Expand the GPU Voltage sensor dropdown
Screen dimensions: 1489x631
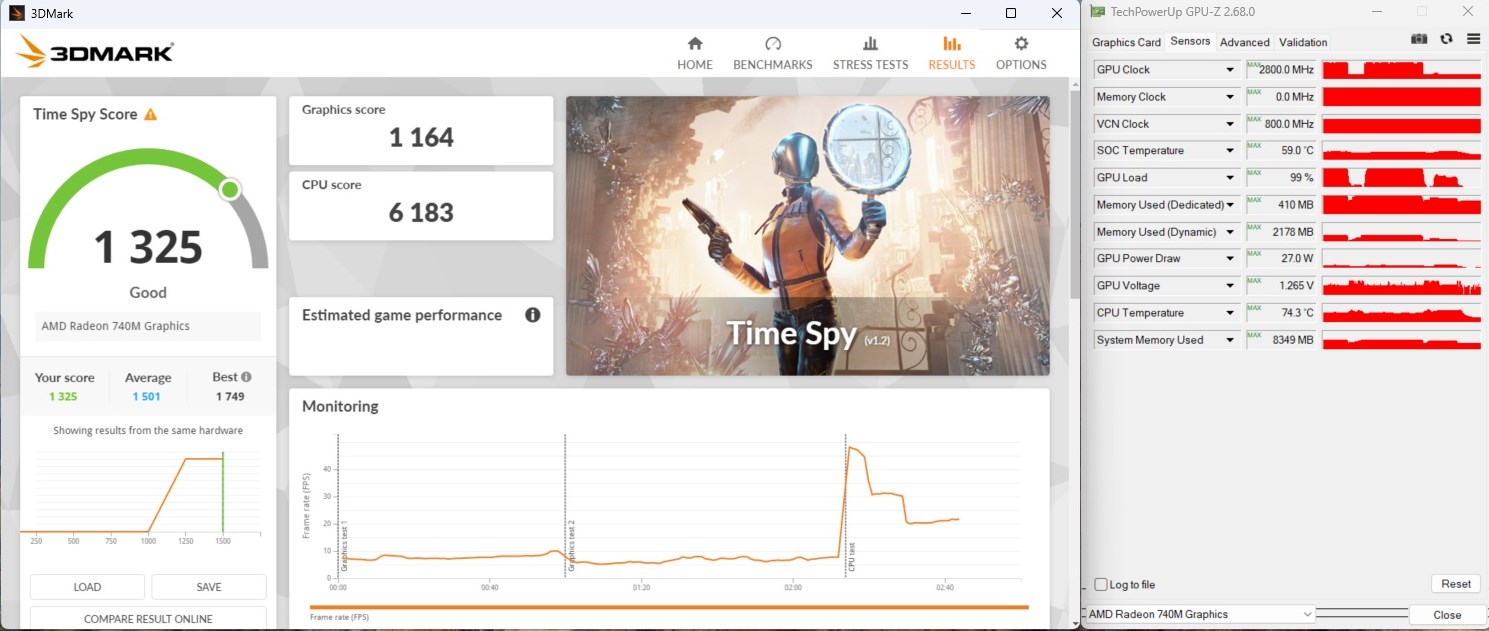[x=1231, y=286]
